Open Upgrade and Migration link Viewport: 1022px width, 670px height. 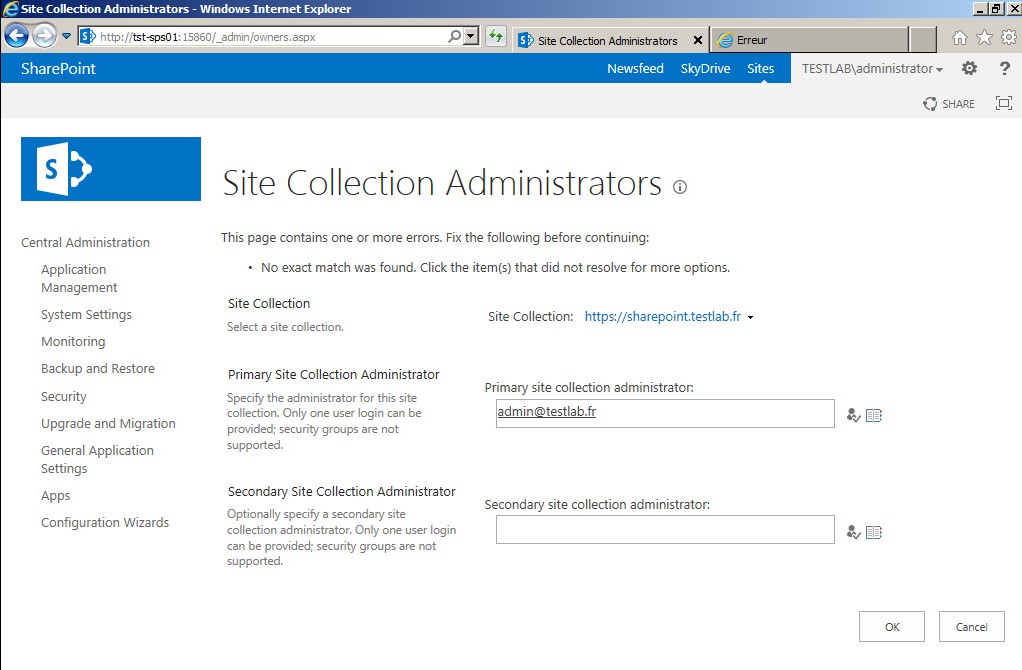(x=108, y=423)
